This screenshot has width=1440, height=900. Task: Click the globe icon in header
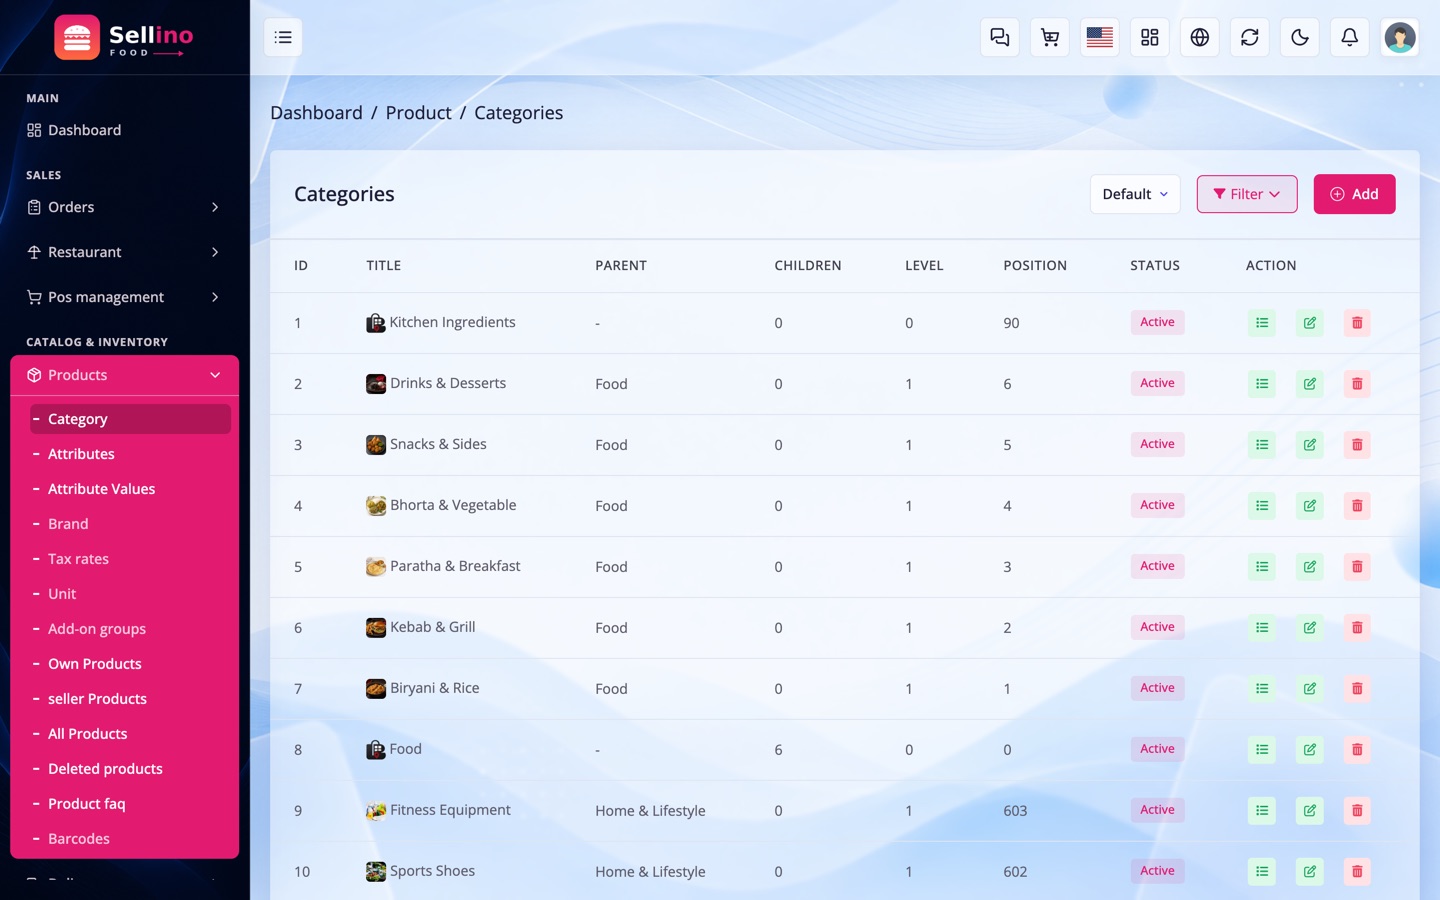[1200, 37]
